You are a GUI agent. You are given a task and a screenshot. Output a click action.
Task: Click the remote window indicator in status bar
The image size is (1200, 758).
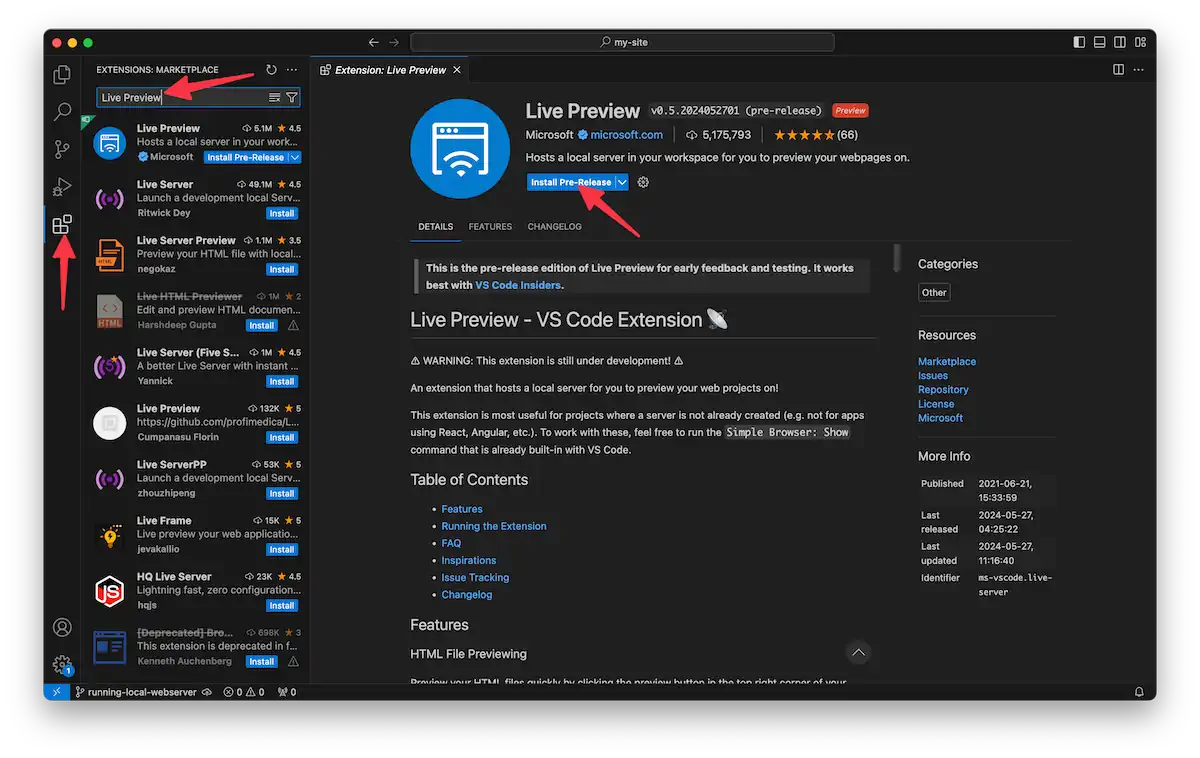point(57,691)
